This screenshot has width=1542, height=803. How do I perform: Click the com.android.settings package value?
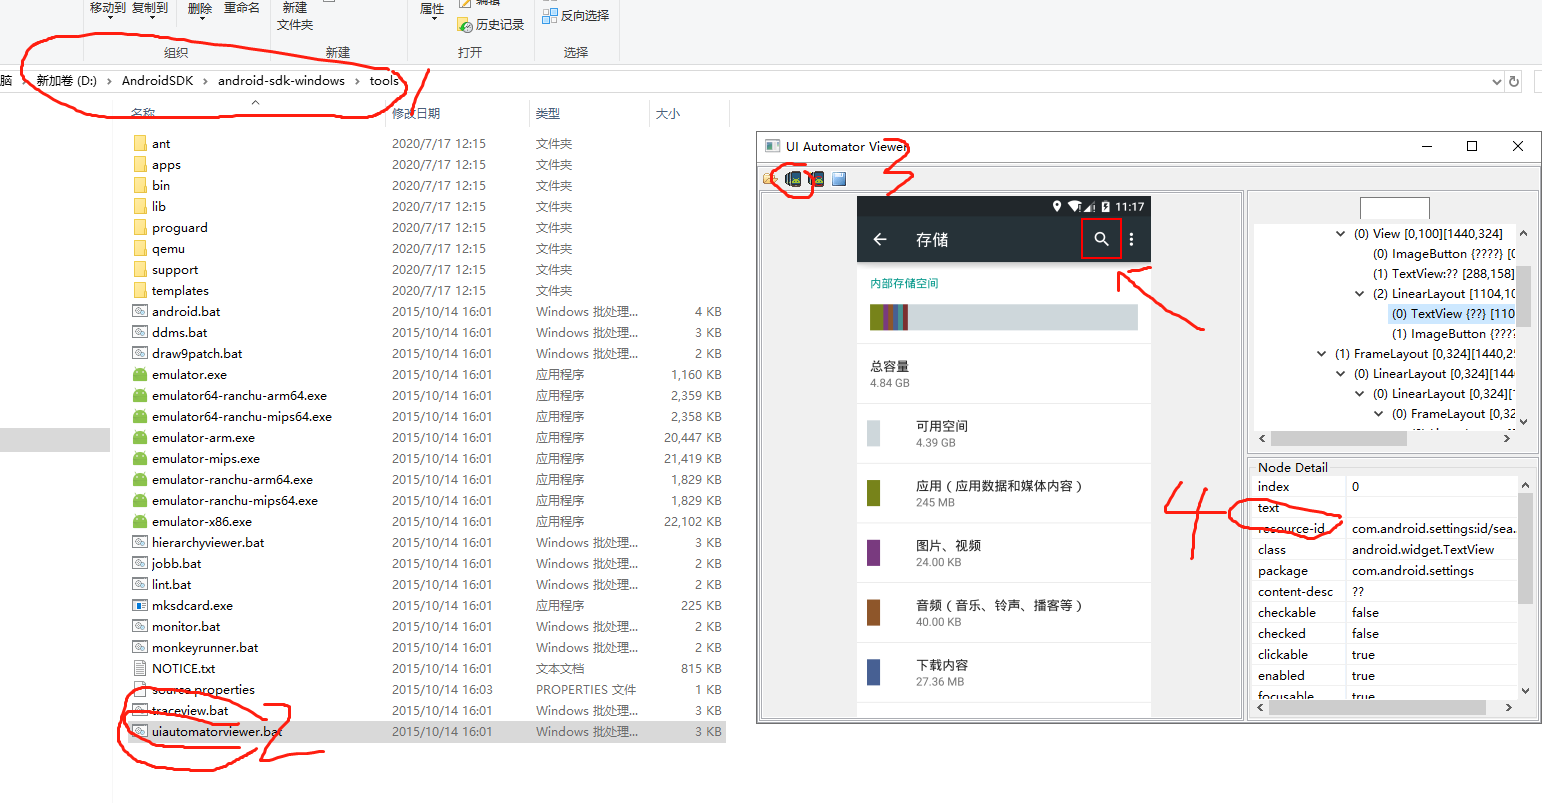click(1412, 570)
